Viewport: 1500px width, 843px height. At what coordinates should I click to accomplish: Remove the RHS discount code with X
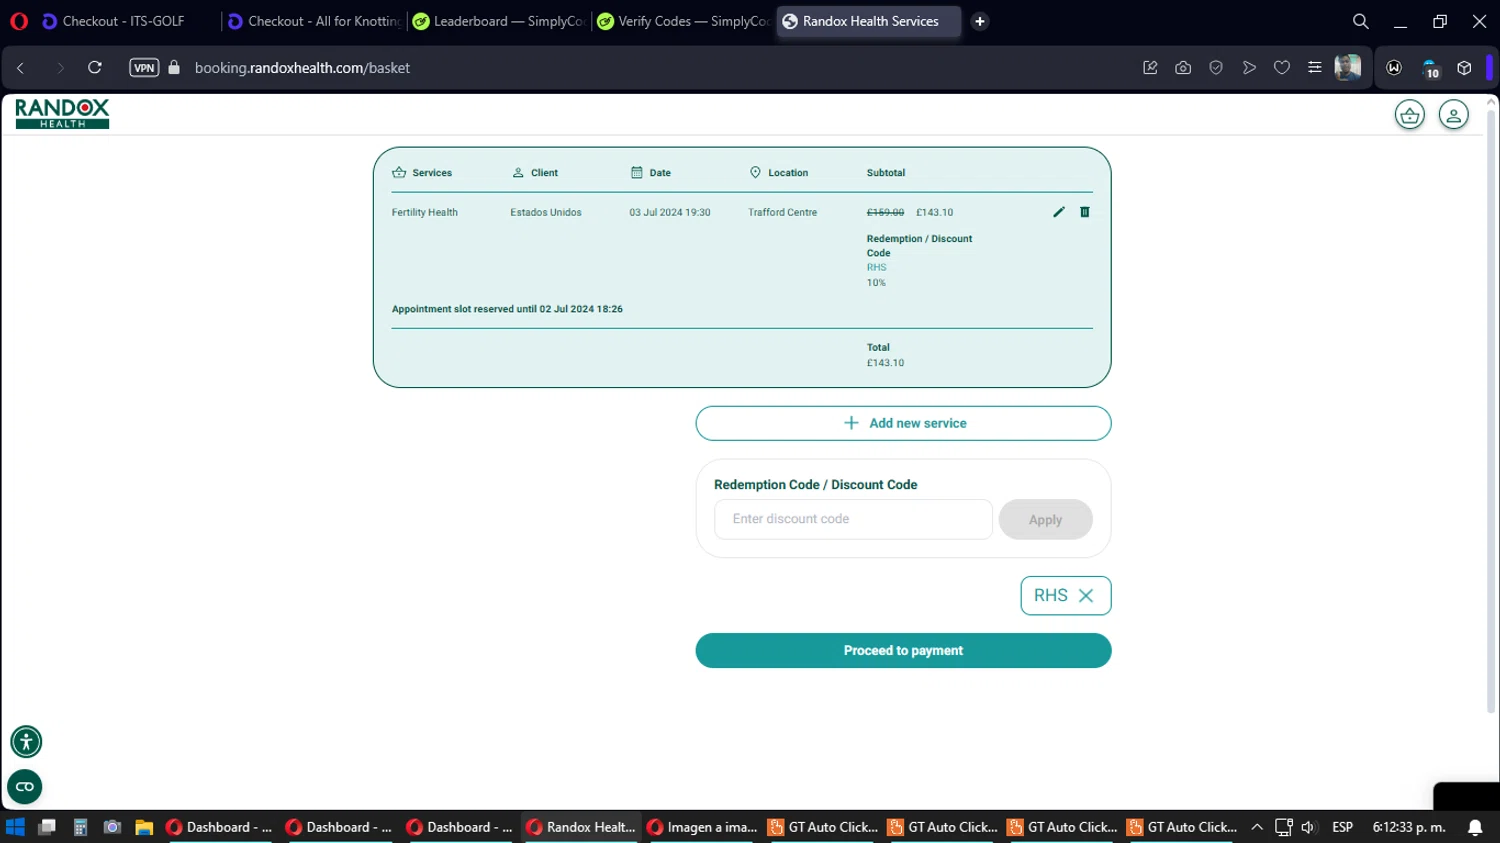click(x=1086, y=596)
